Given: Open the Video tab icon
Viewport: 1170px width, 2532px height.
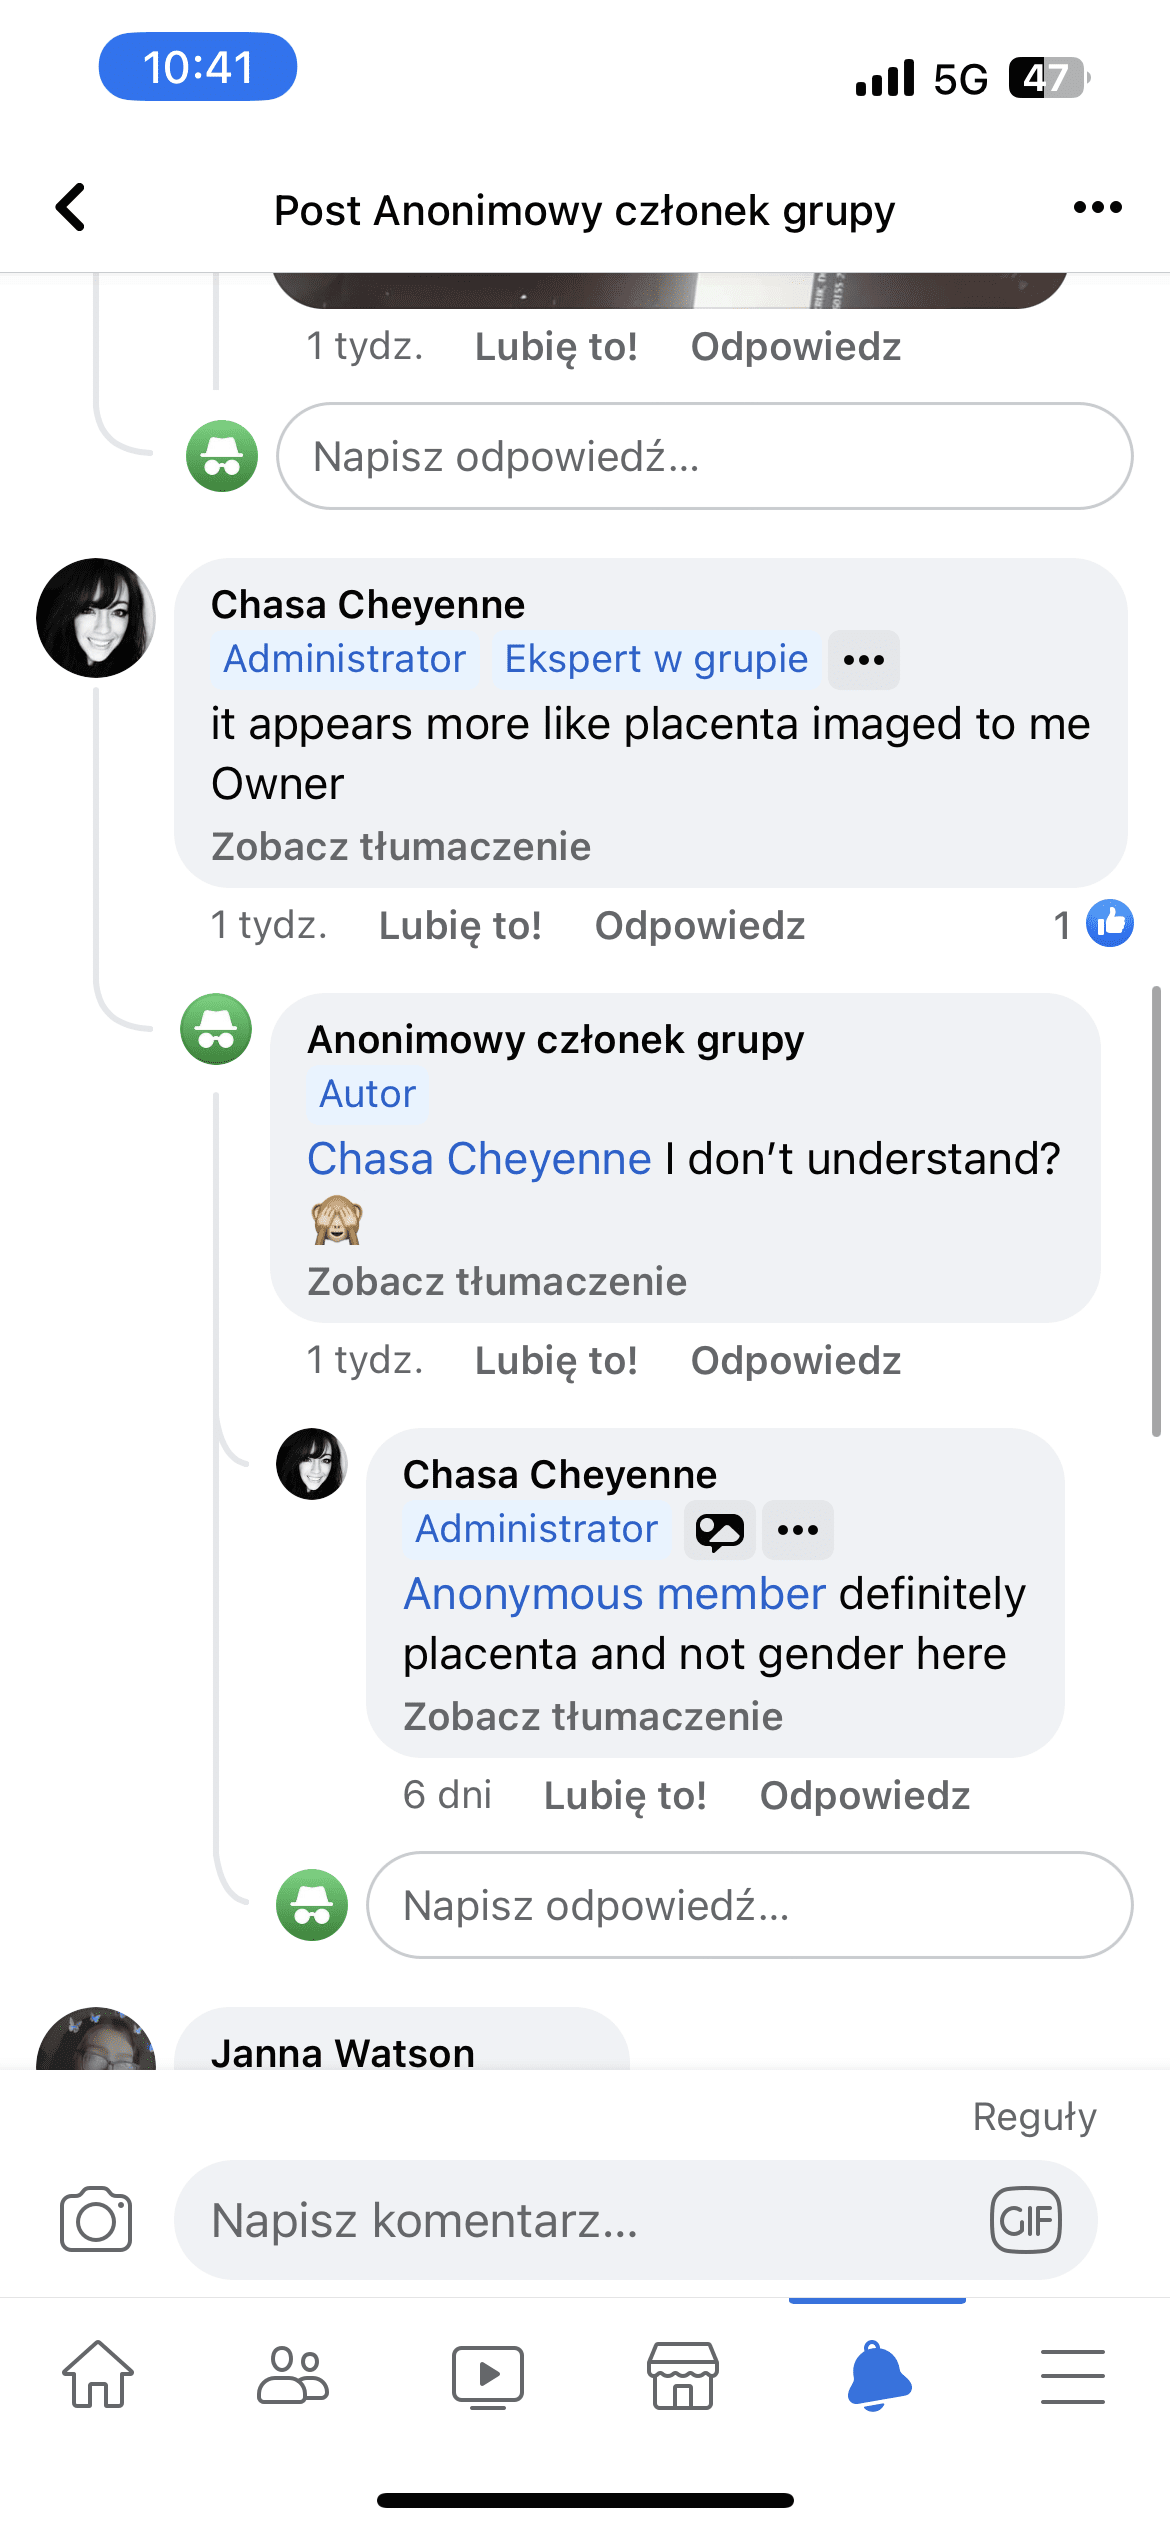Looking at the screenshot, I should point(487,2375).
